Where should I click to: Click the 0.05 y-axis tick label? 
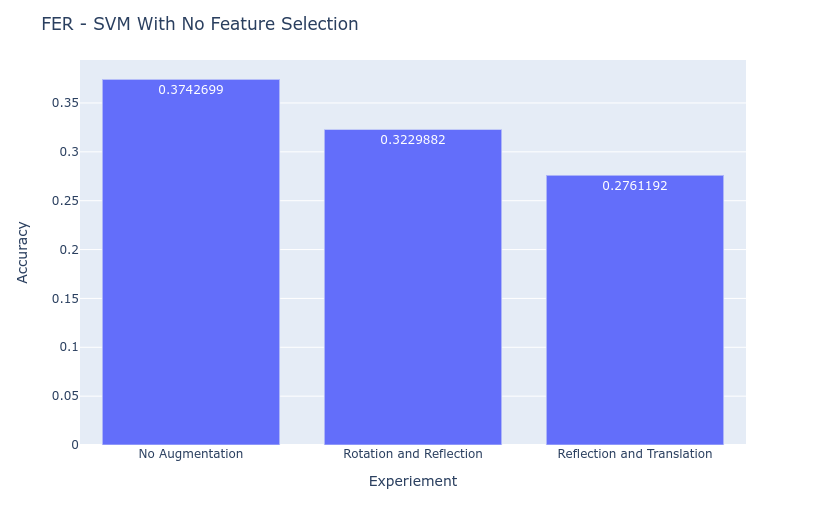(x=65, y=396)
